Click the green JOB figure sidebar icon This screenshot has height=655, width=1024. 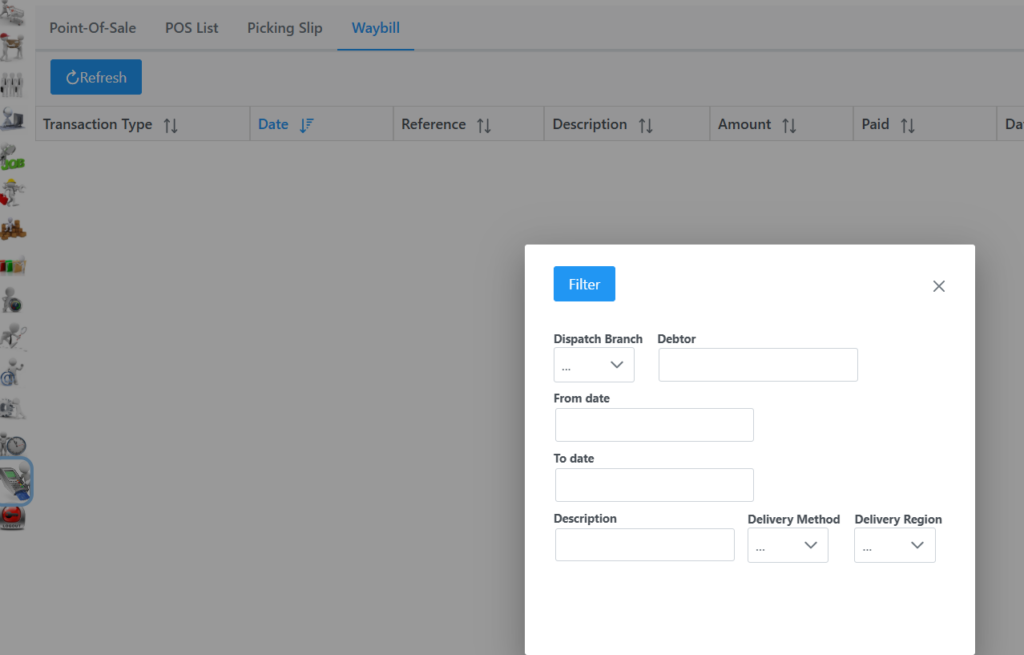[13, 156]
